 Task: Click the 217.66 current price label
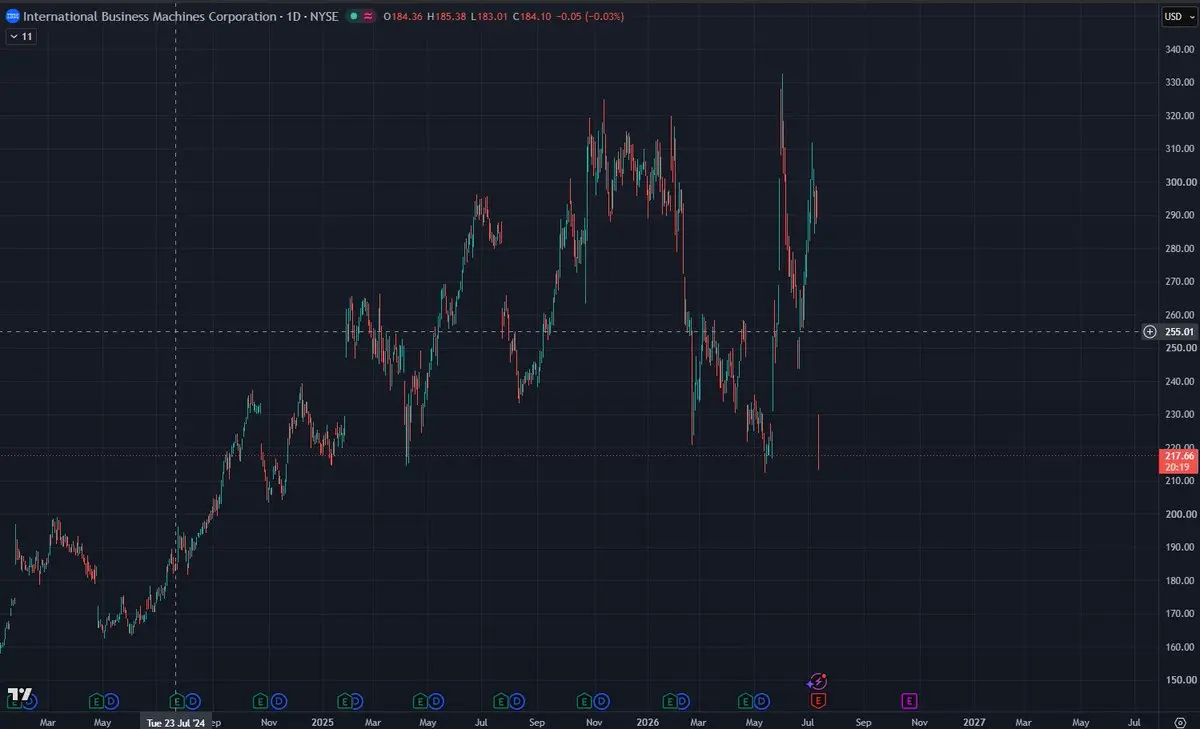(1178, 455)
